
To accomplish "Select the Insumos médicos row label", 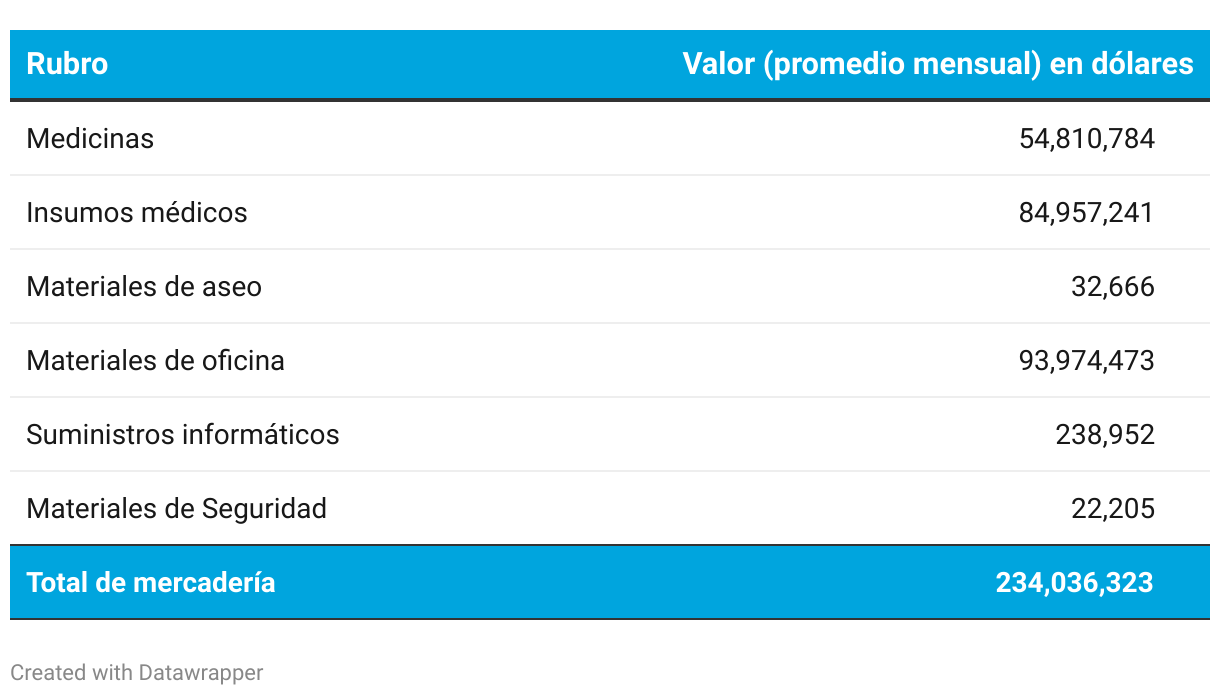I will click(137, 212).
